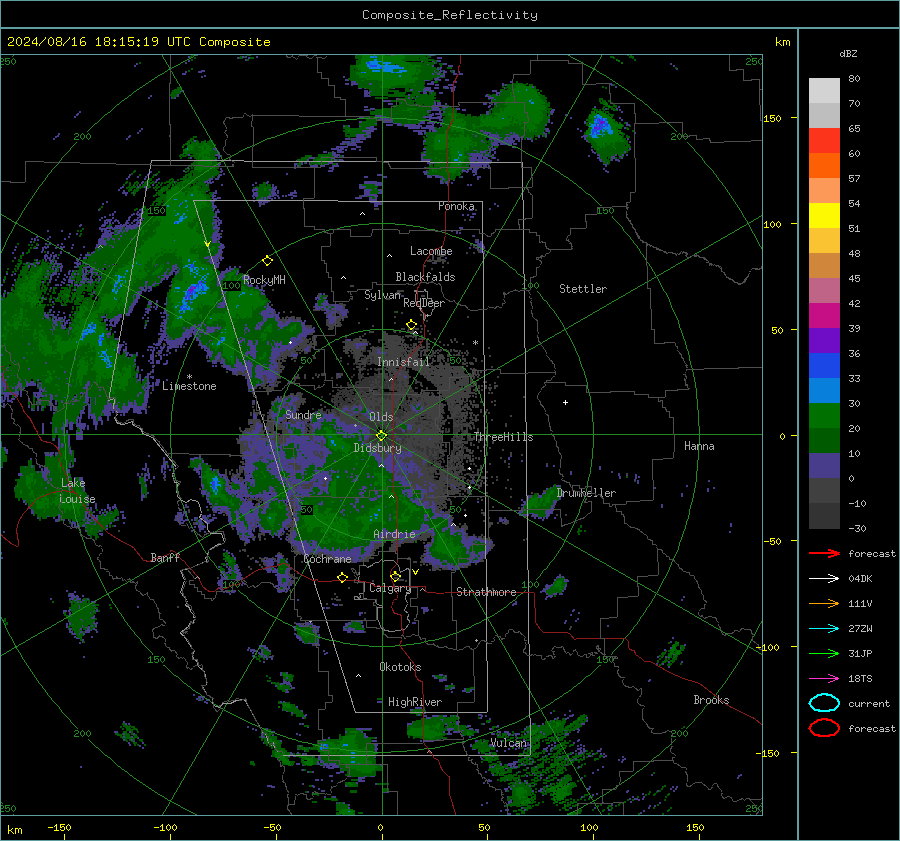The width and height of the screenshot is (900, 841).
Task: Select the white 80 dBZ color swatch
Action: point(824,91)
